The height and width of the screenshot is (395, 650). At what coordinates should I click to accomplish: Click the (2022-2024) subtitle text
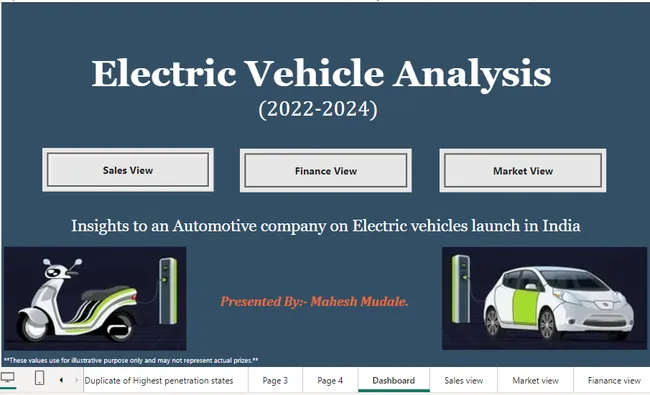click(x=318, y=109)
